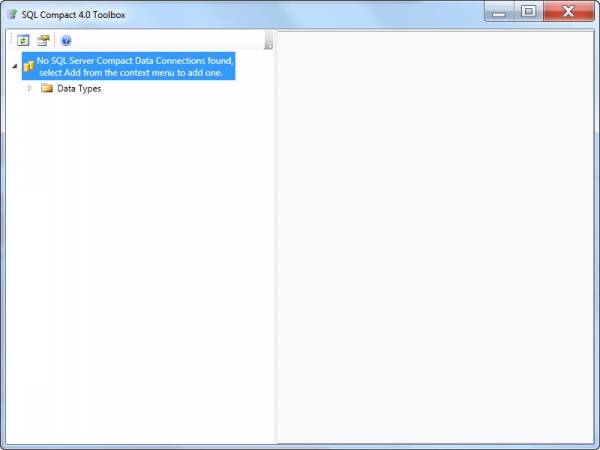Open the blue Help icon
600x450 pixels.
coord(66,40)
